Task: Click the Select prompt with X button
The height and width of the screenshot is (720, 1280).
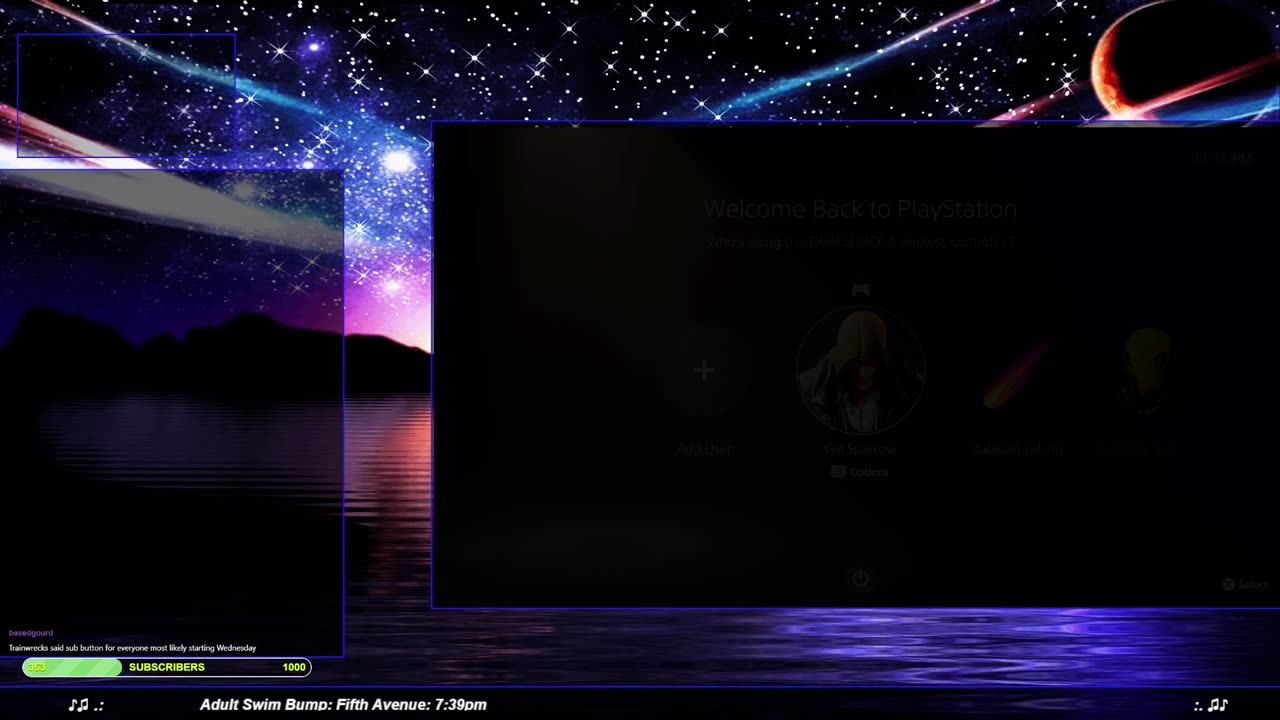Action: pos(1245,585)
